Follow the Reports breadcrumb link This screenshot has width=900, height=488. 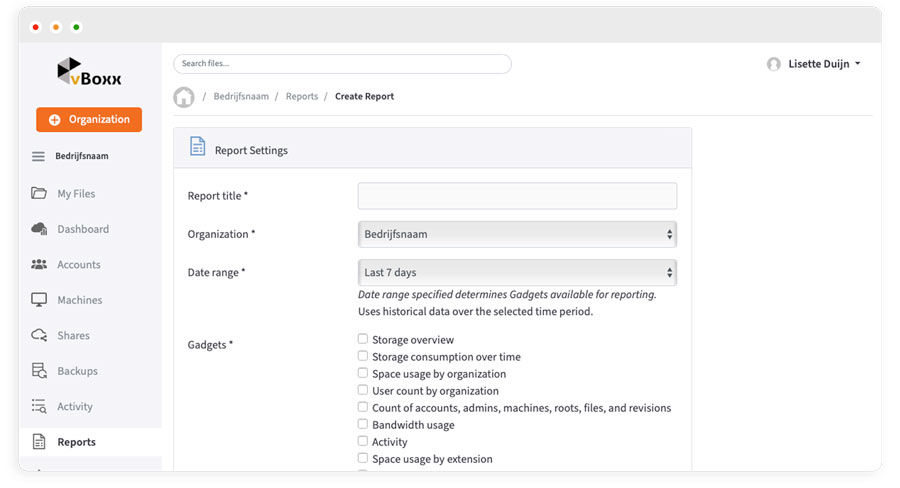301,97
